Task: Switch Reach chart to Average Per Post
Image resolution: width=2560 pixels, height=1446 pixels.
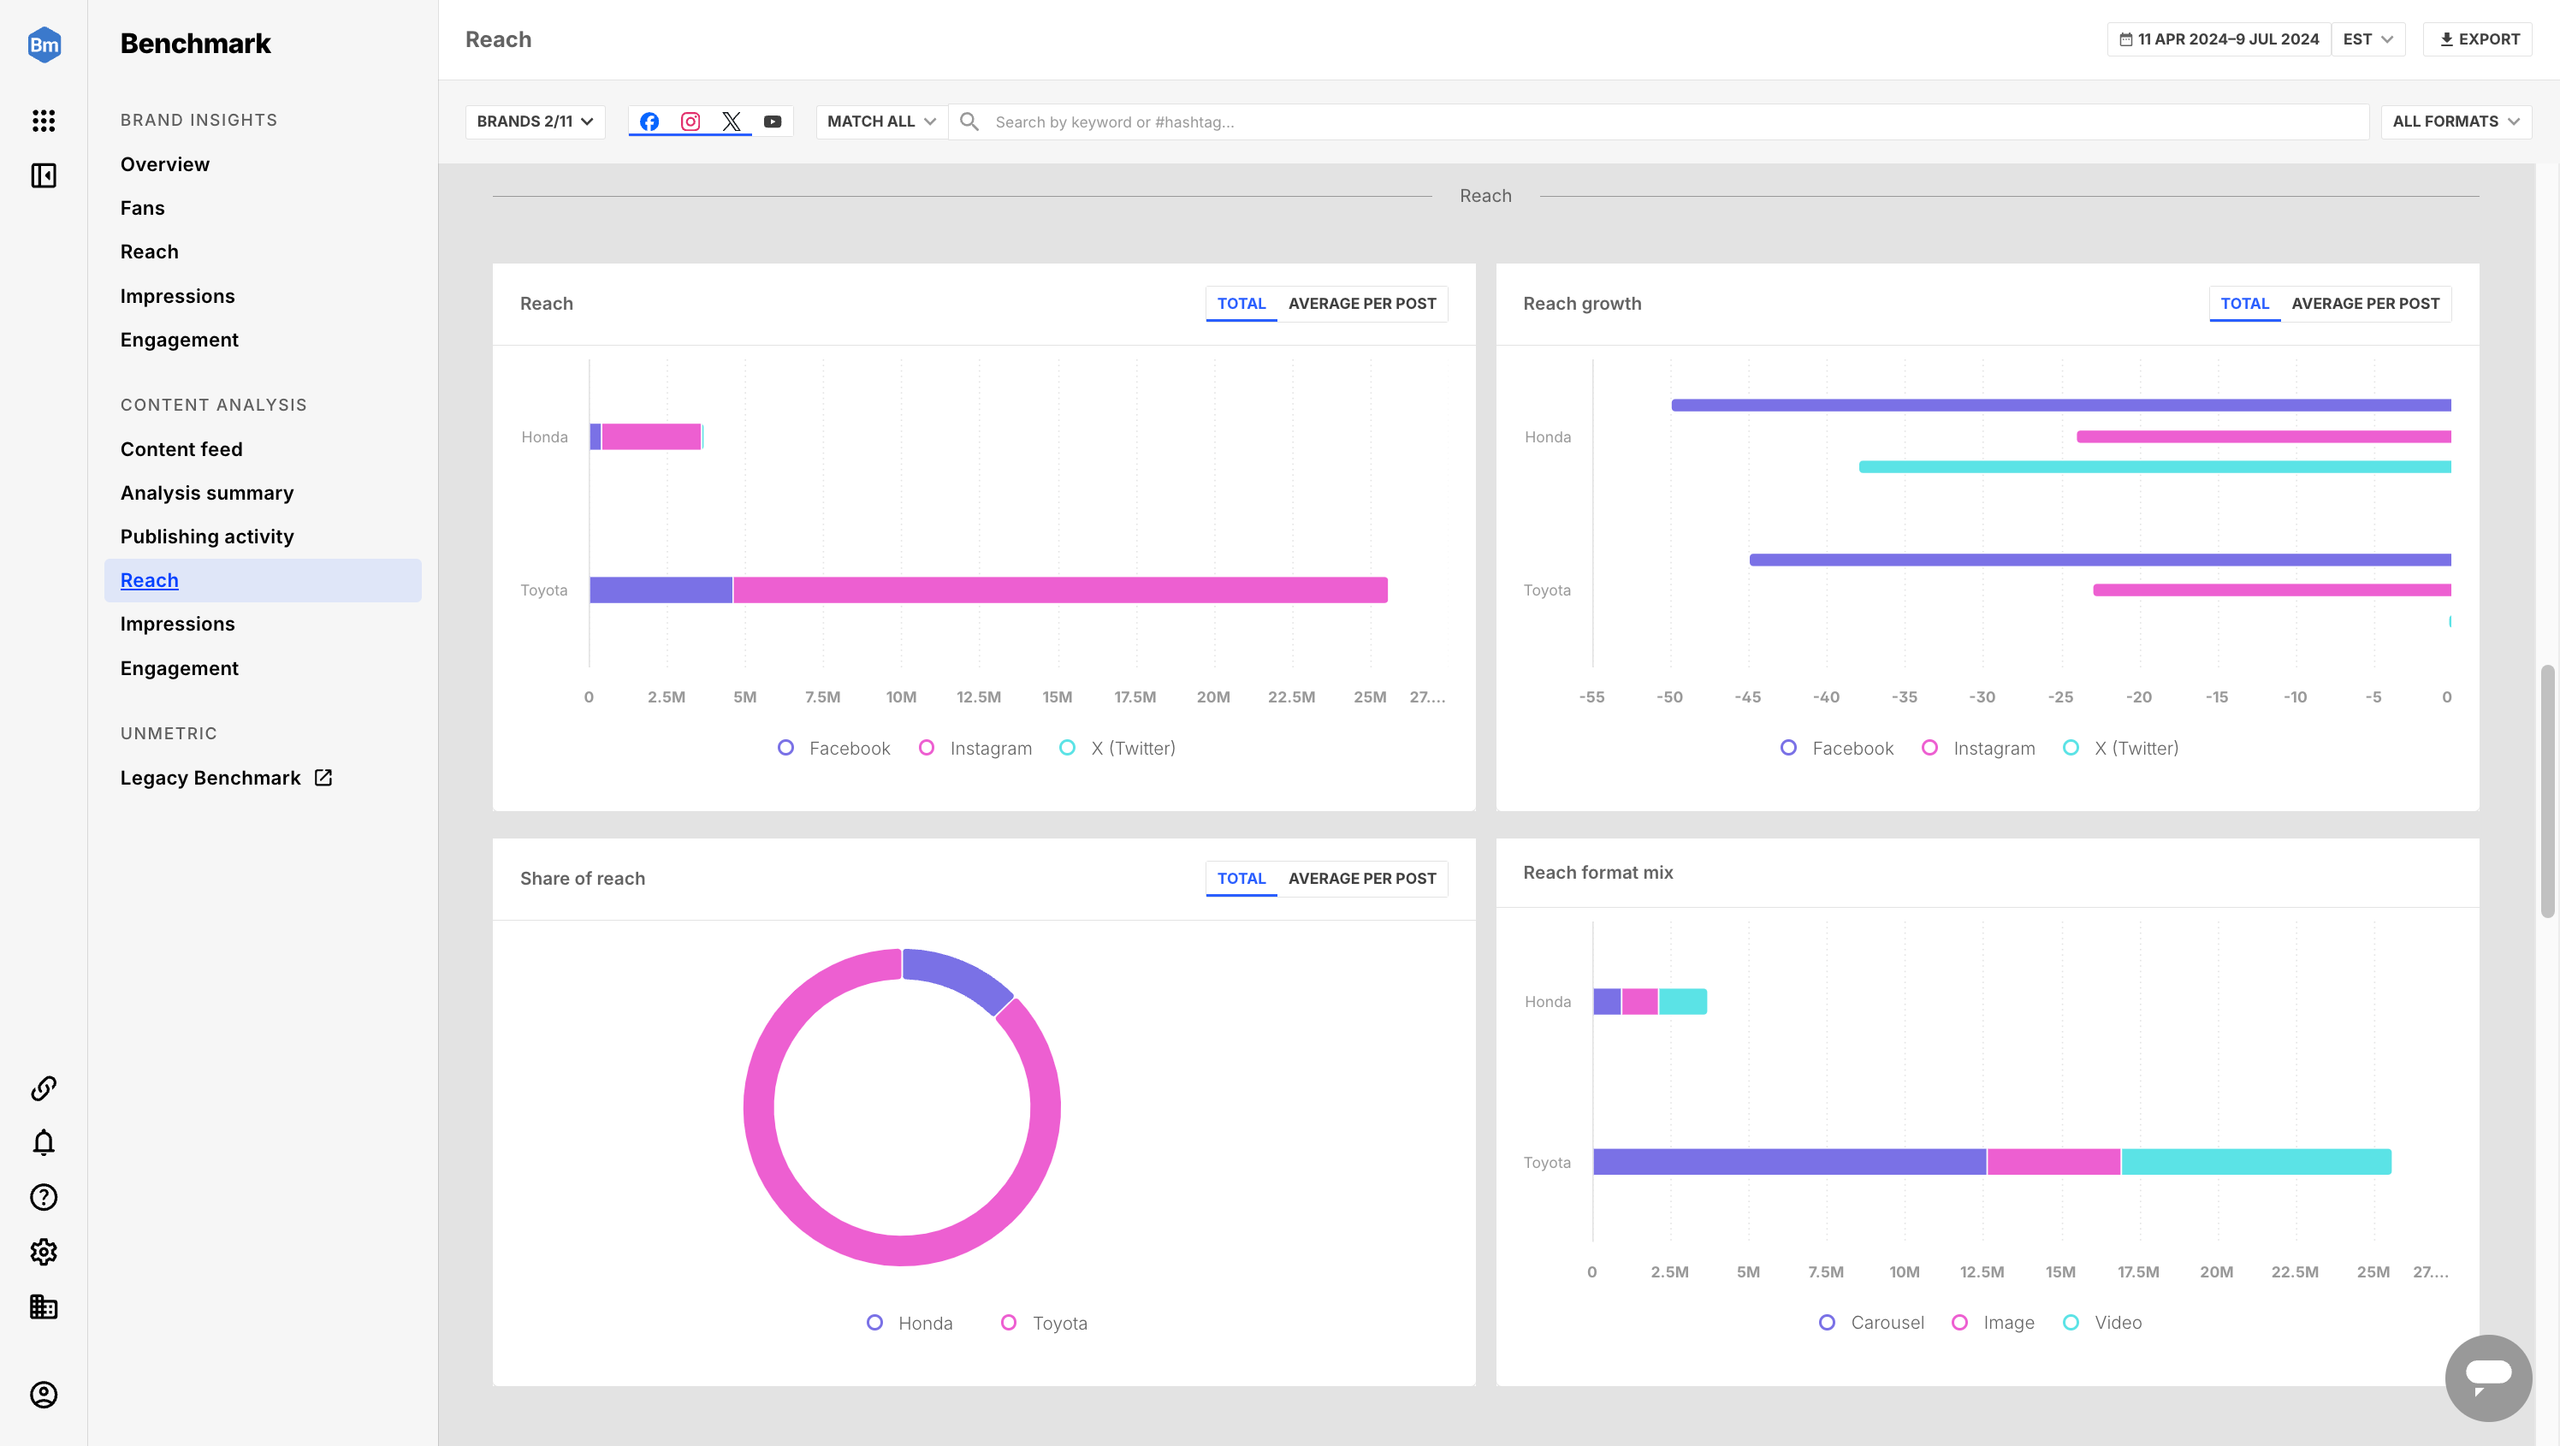Action: pyautogui.click(x=1361, y=303)
